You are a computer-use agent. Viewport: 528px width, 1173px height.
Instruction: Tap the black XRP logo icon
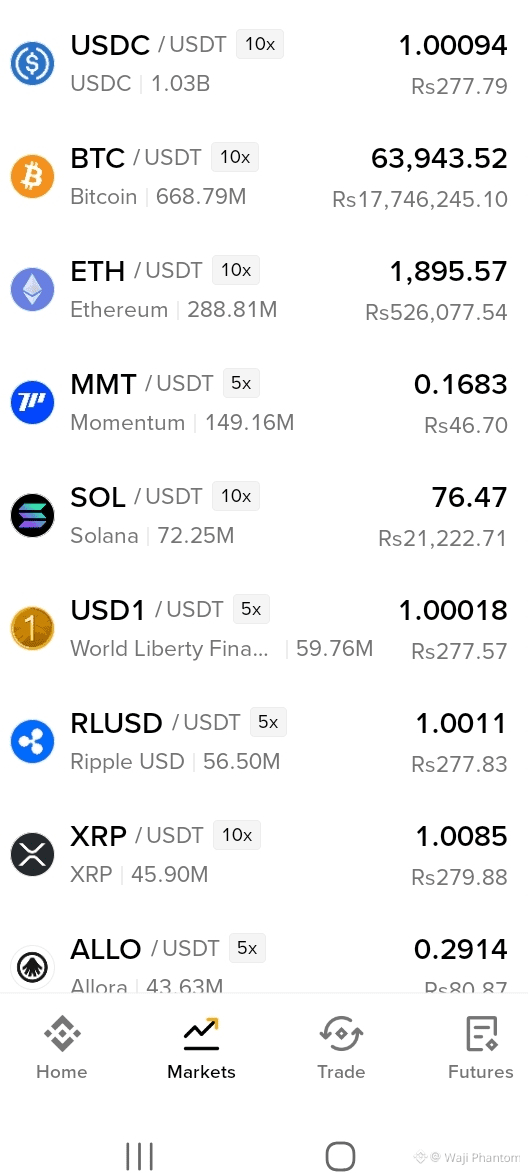[32, 854]
